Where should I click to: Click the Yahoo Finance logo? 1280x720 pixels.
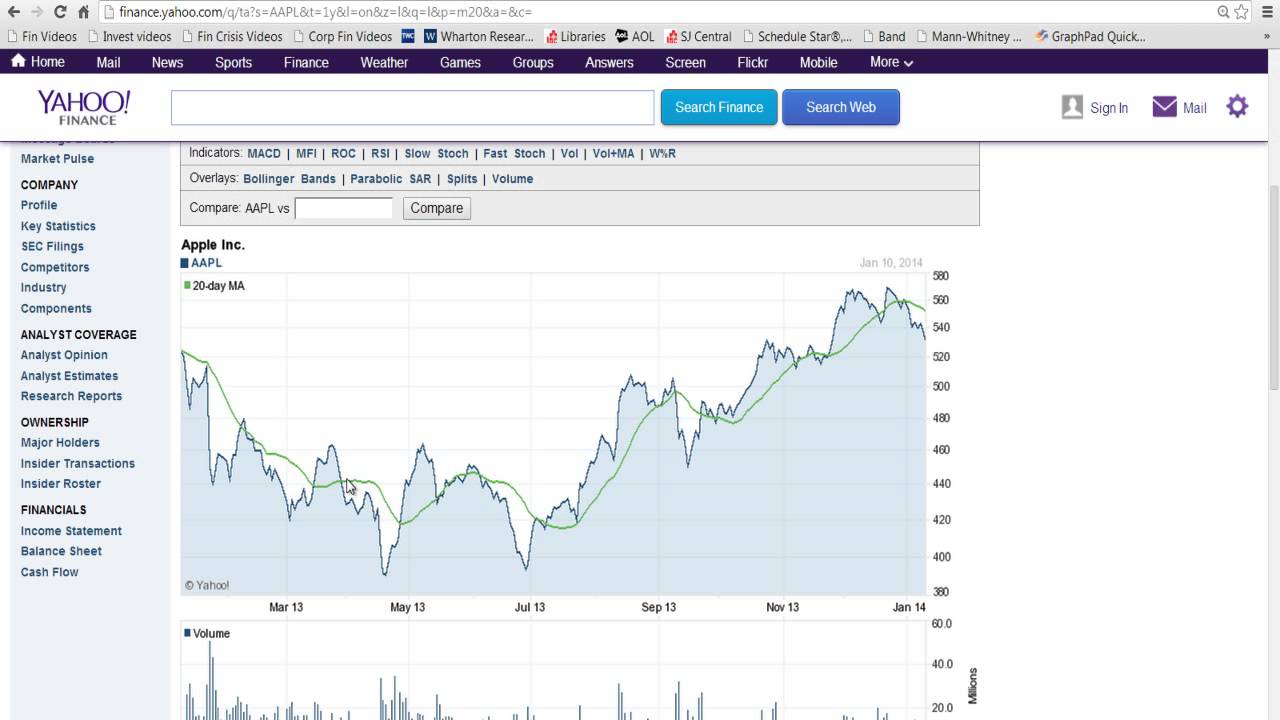[84, 107]
